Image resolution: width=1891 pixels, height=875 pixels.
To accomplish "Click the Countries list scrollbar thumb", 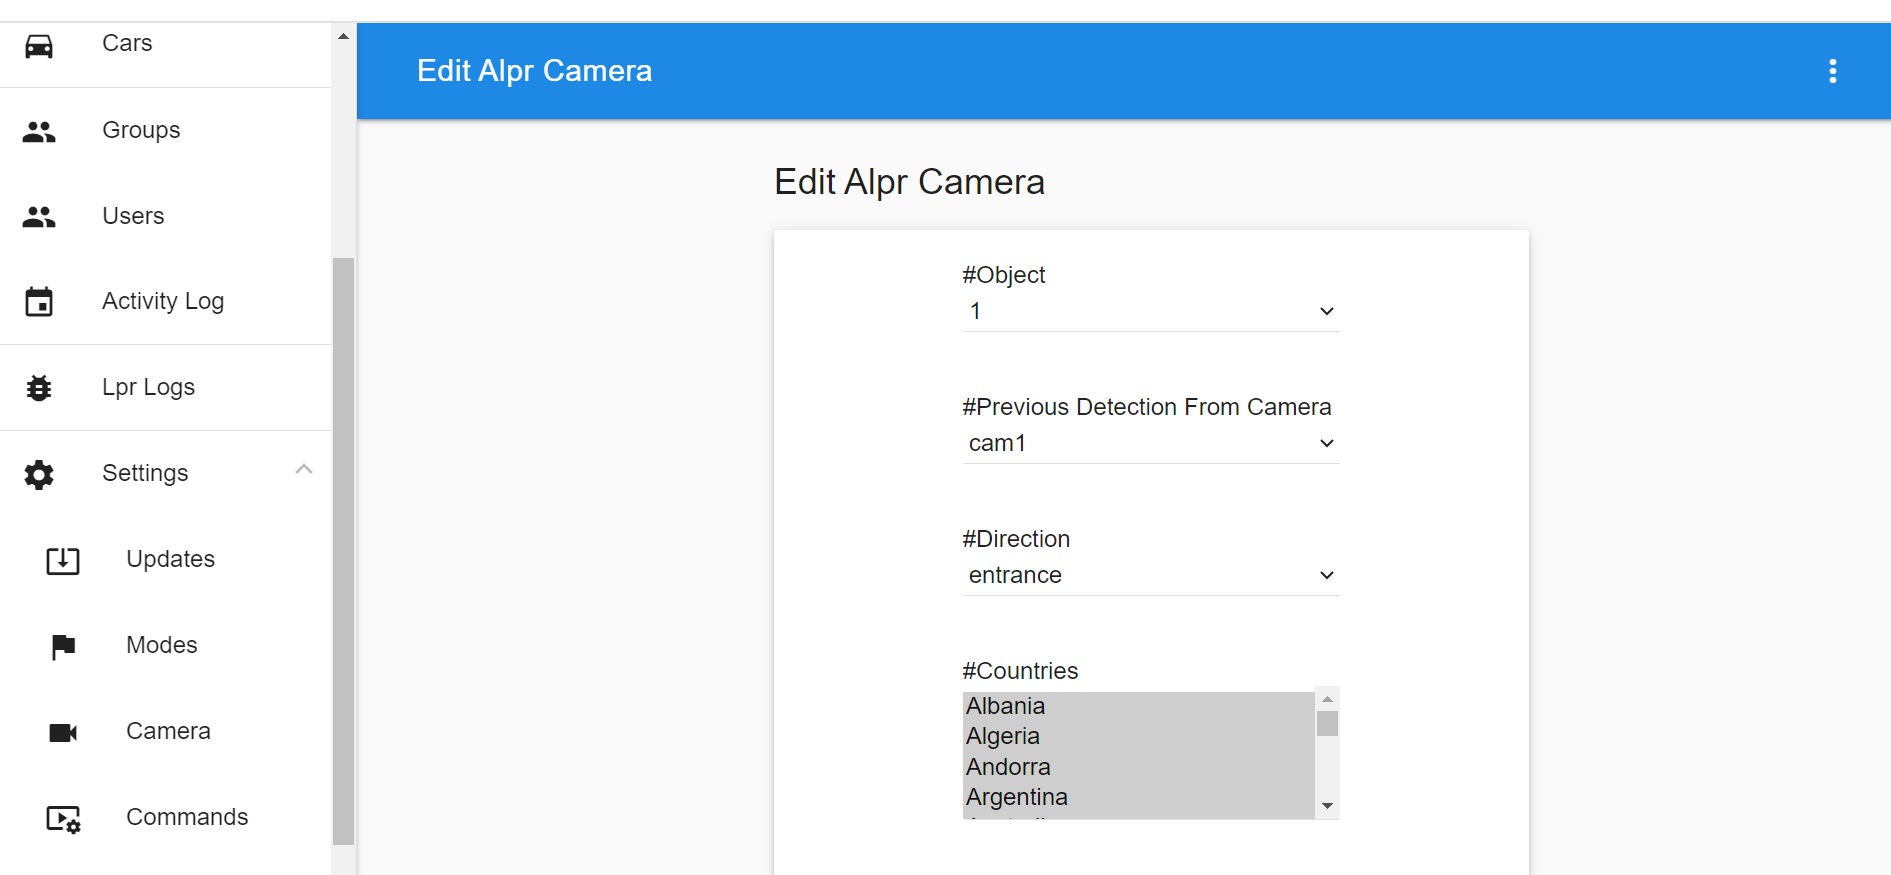I will (1328, 723).
